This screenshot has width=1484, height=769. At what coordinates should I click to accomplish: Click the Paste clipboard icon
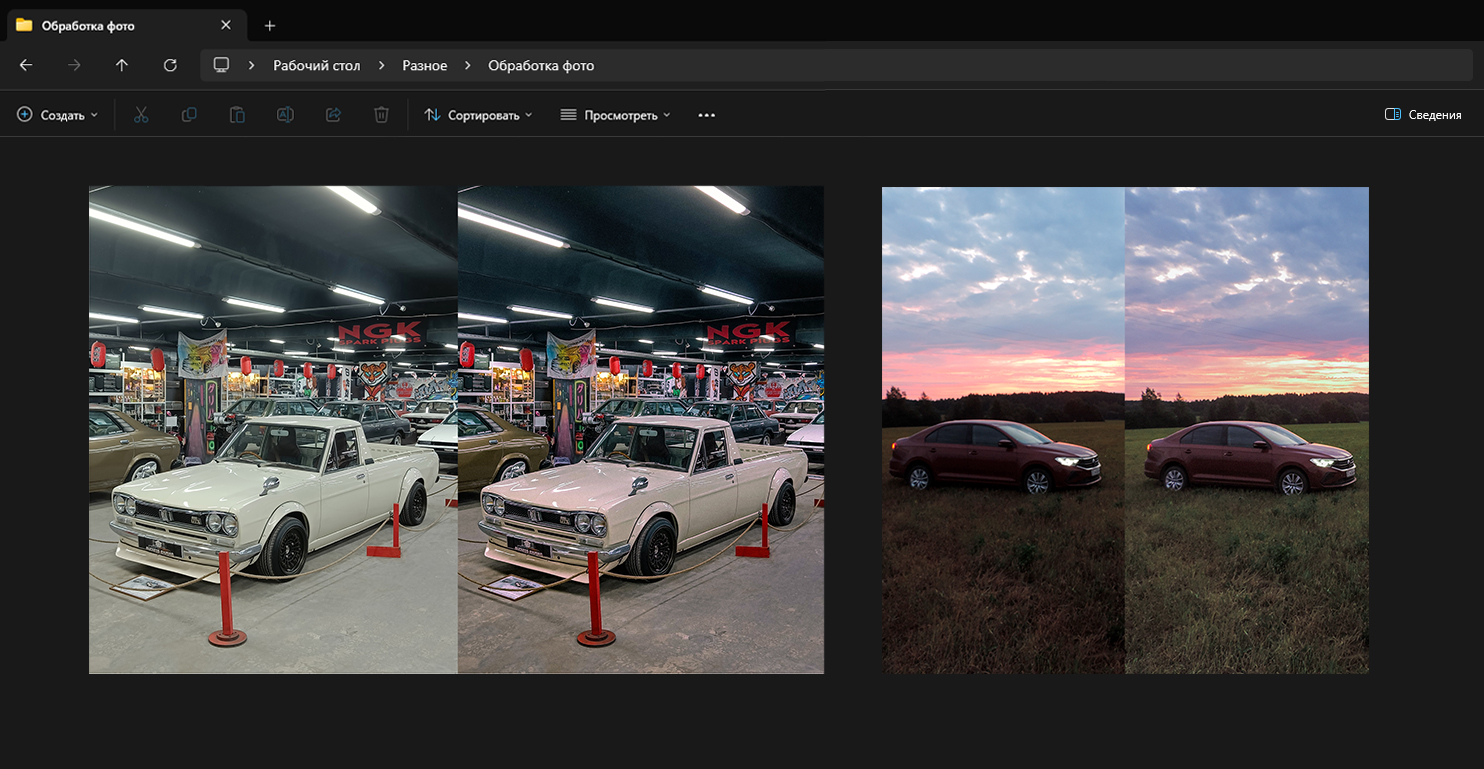(x=237, y=115)
